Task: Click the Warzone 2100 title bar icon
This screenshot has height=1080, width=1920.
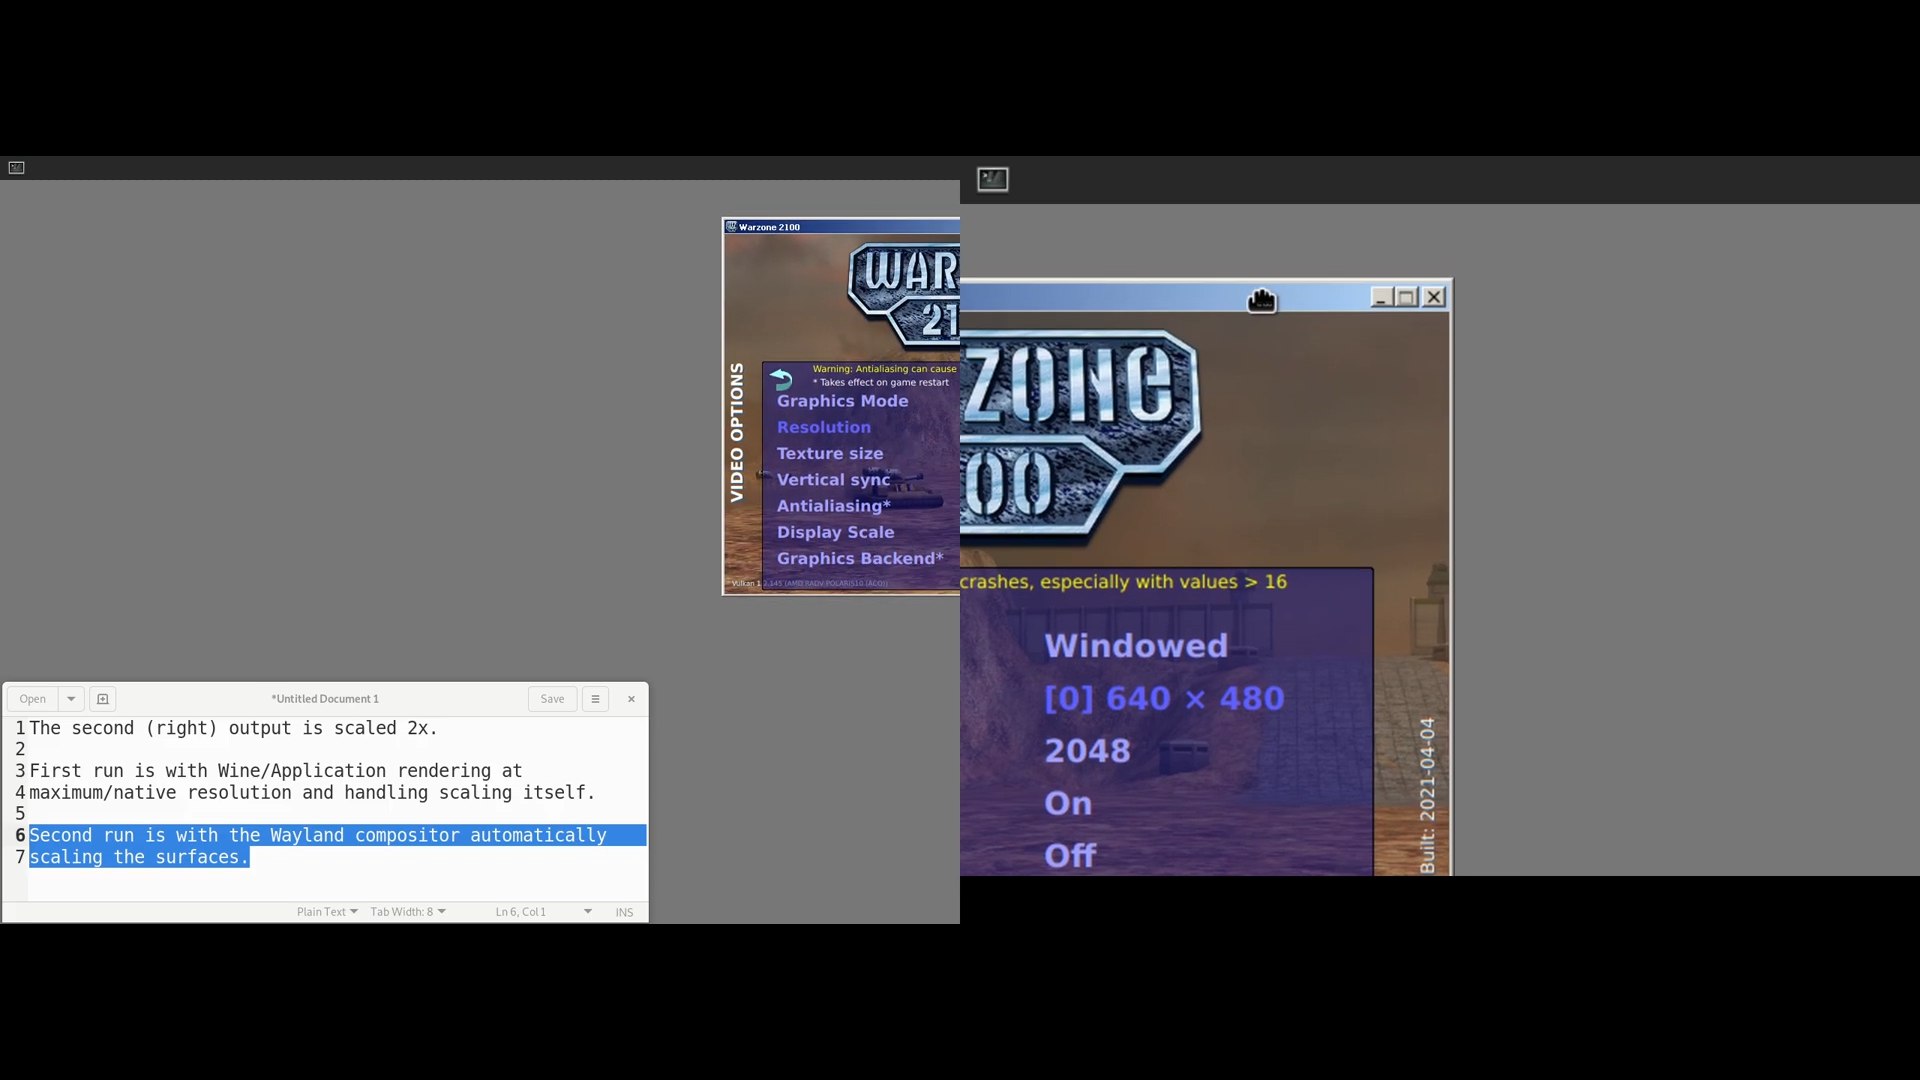Action: coord(731,227)
